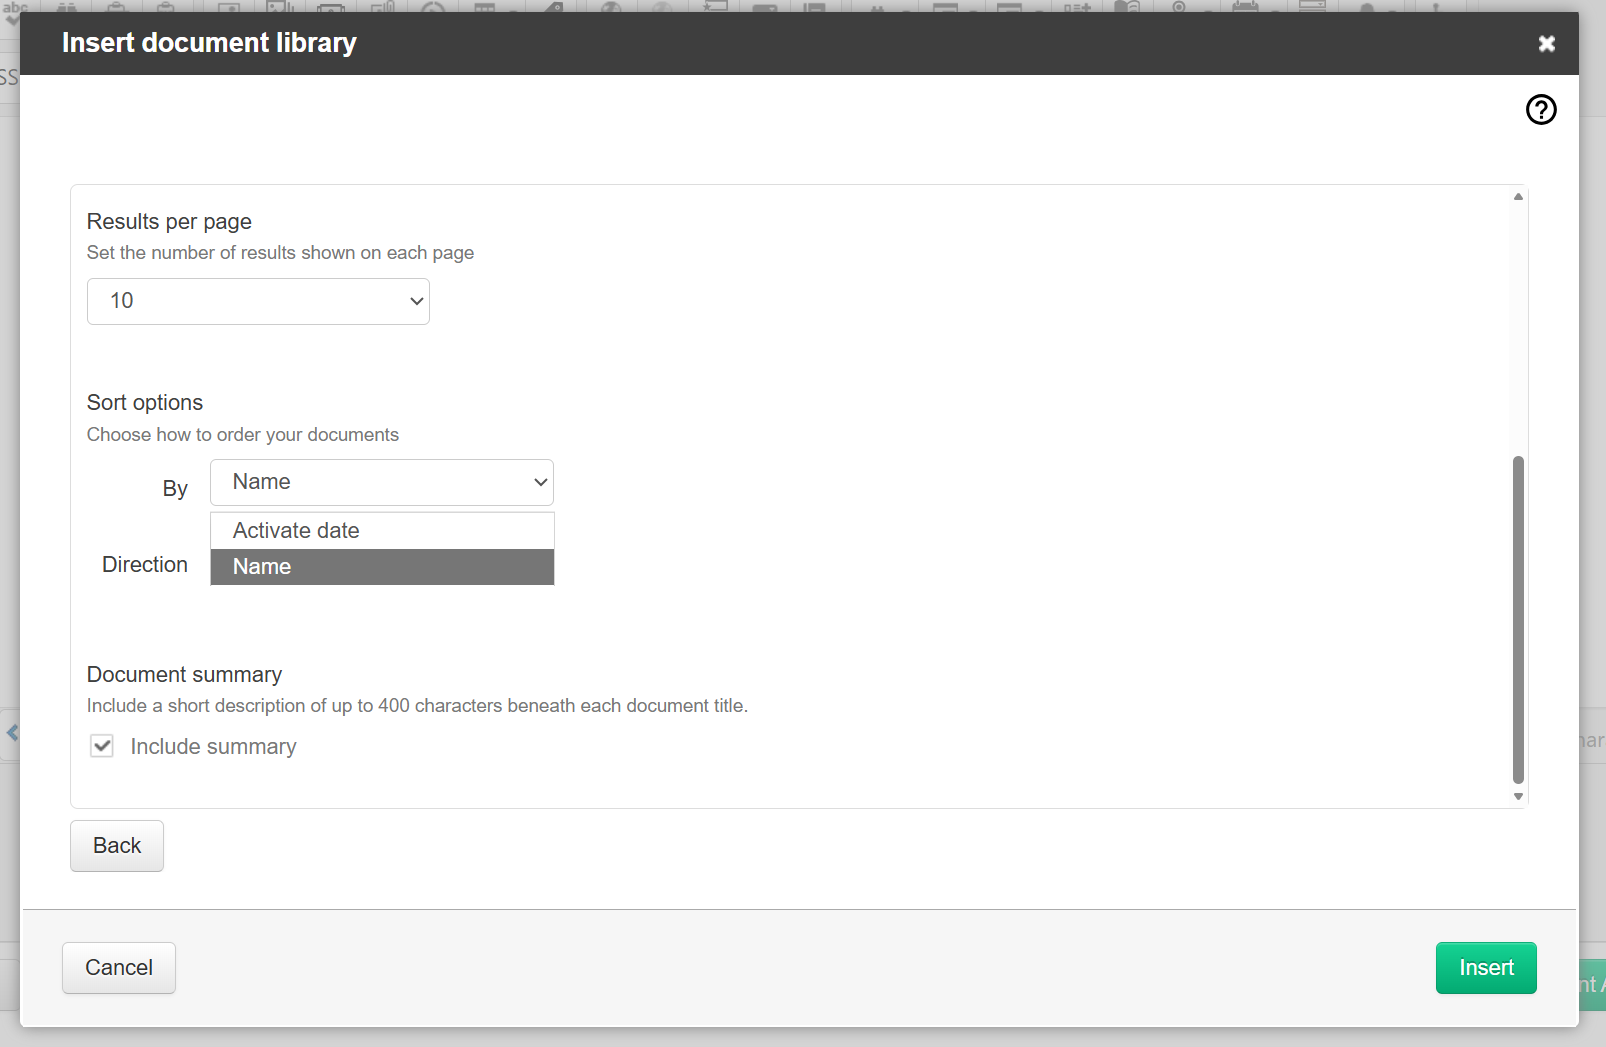The height and width of the screenshot is (1047, 1606).
Task: Click the insert media toolbar icon
Action: point(330,7)
